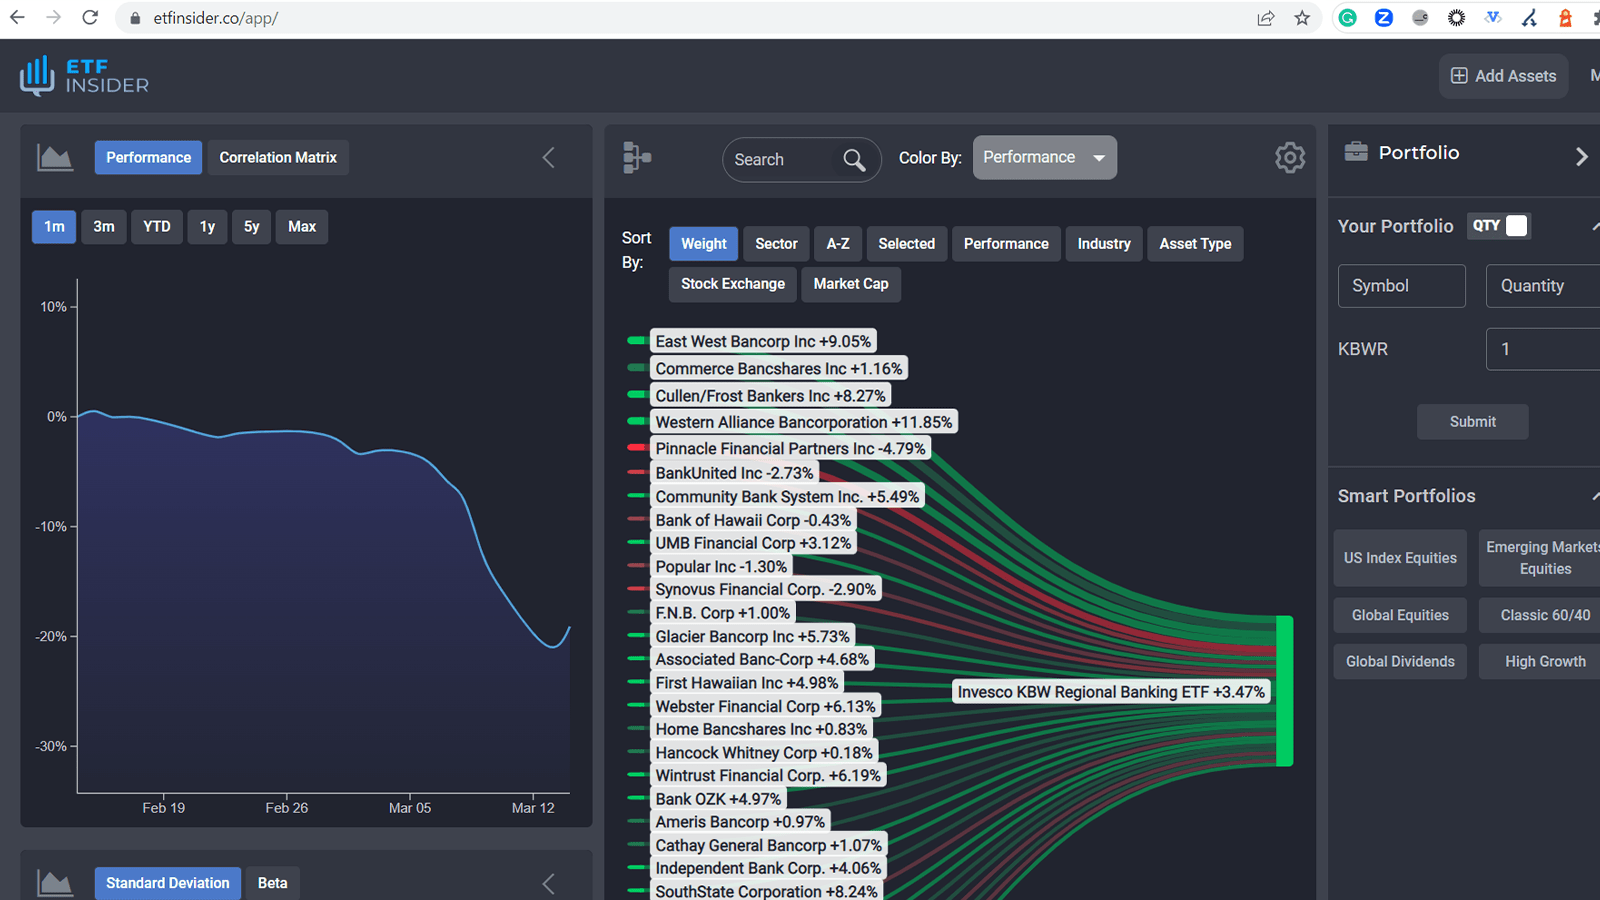Select Bank OZK holding label
Screen dimensions: 1600x900
tap(718, 799)
